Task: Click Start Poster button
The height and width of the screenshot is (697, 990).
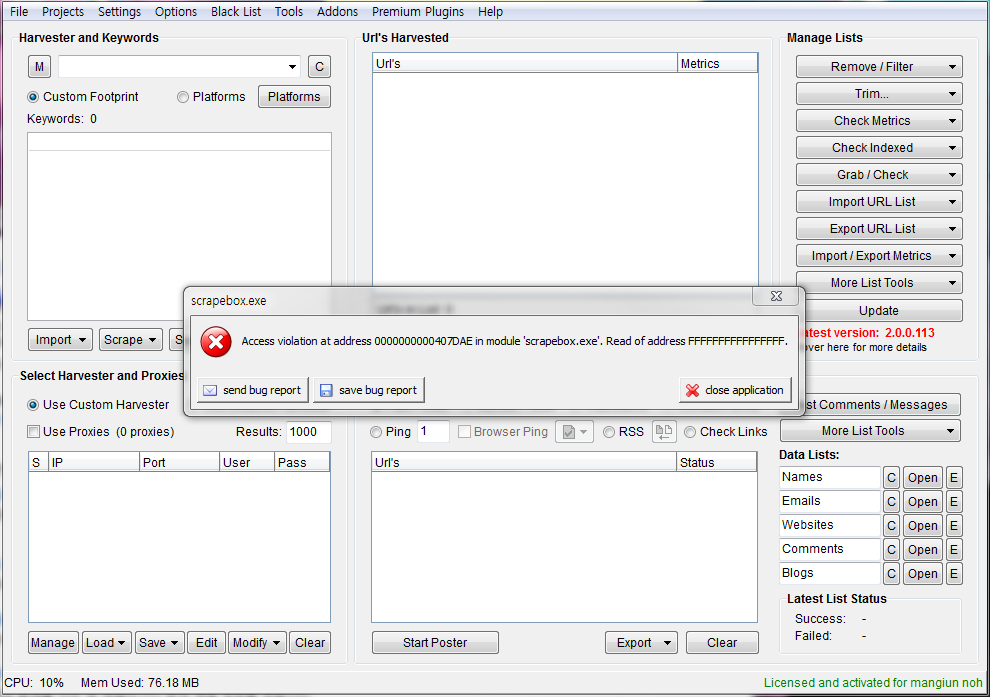Action: 435,643
